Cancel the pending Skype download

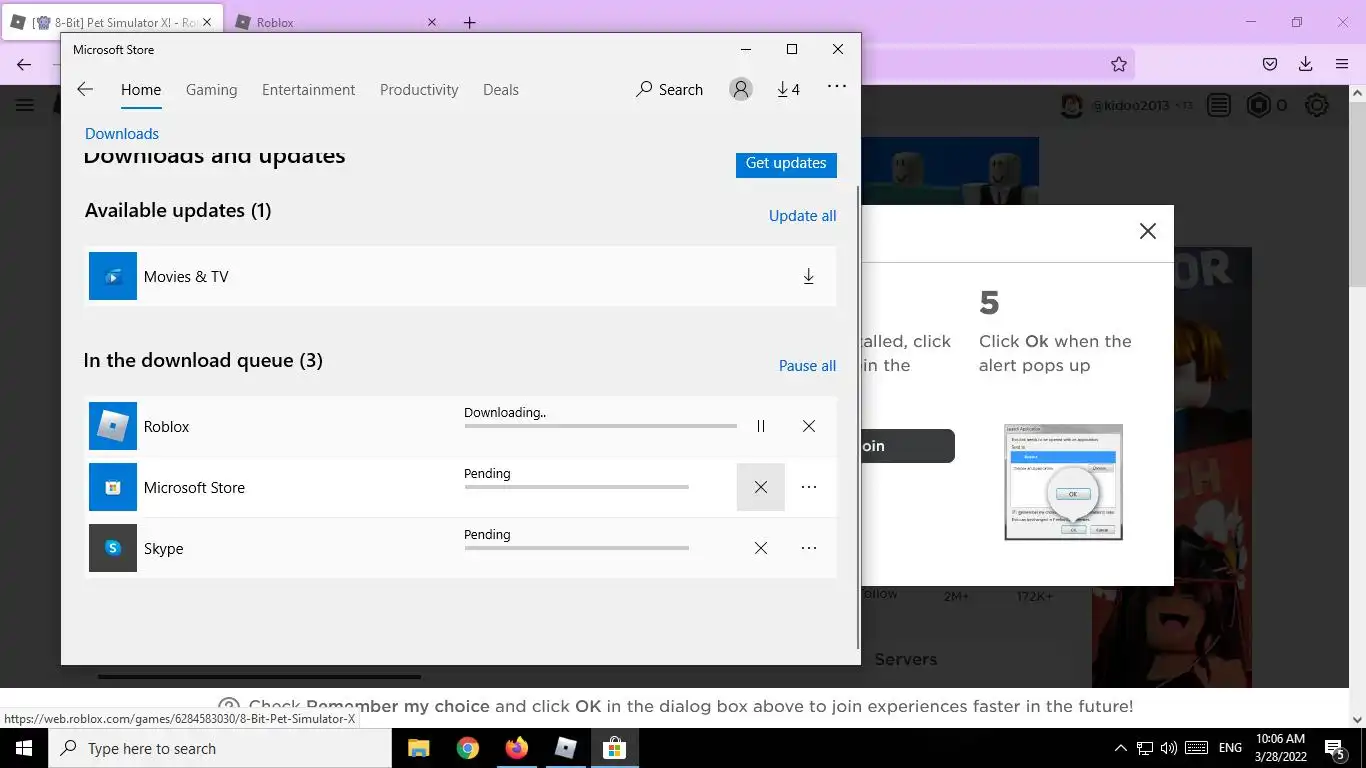point(761,548)
